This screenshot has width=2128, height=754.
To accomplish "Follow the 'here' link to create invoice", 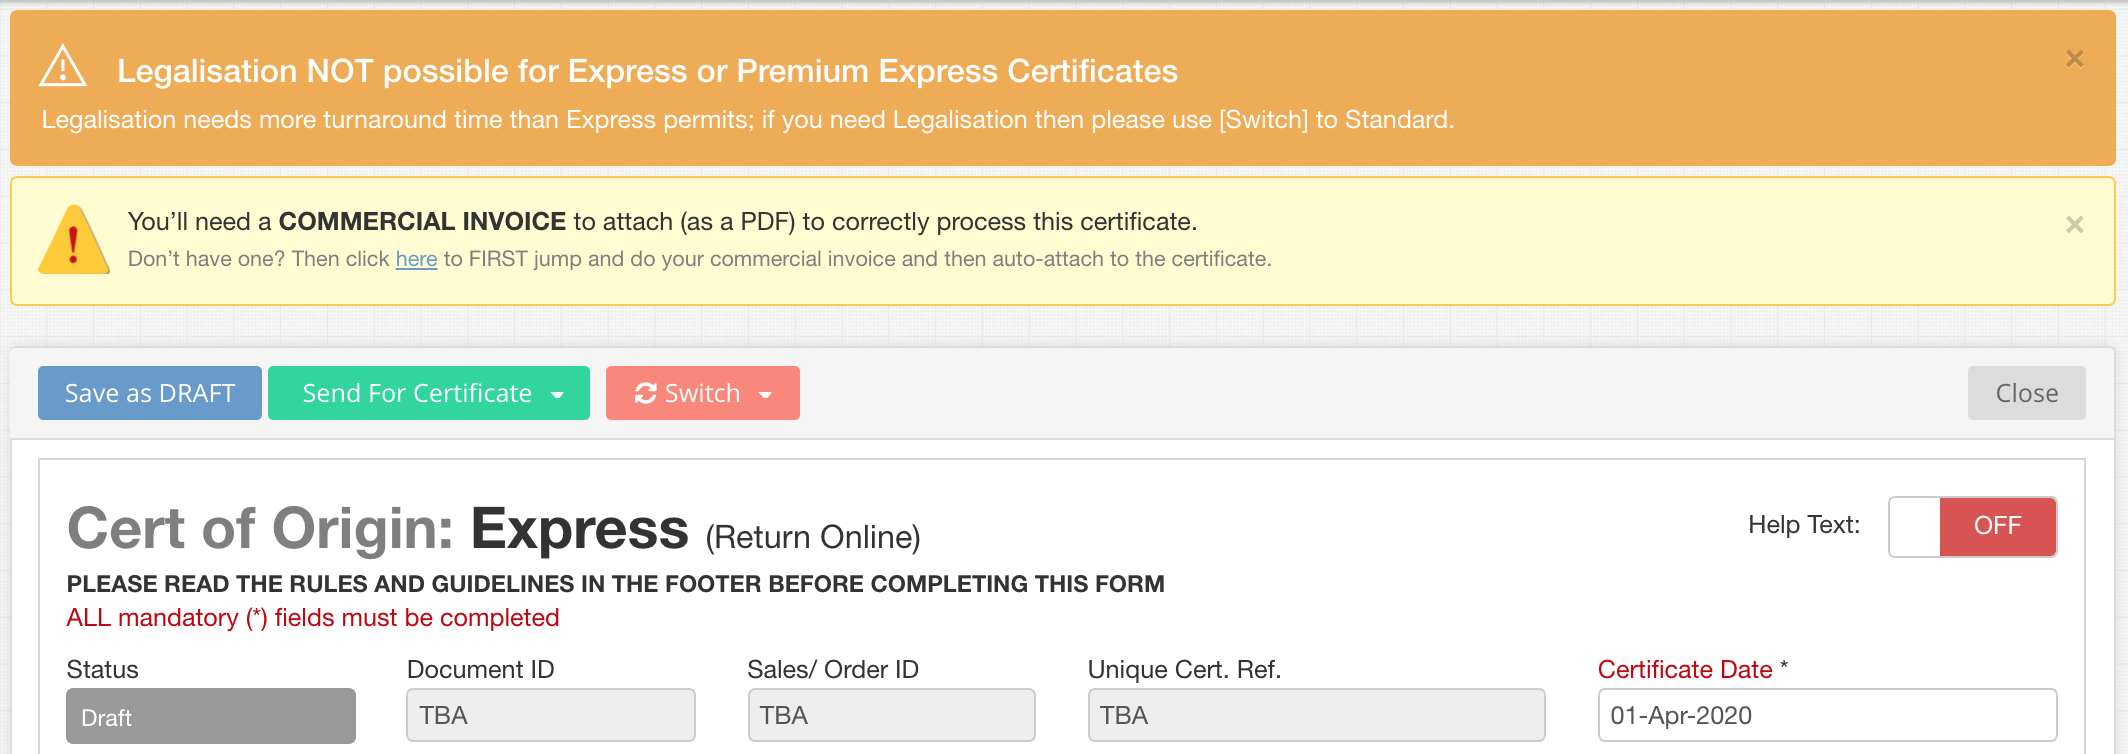I will [415, 259].
